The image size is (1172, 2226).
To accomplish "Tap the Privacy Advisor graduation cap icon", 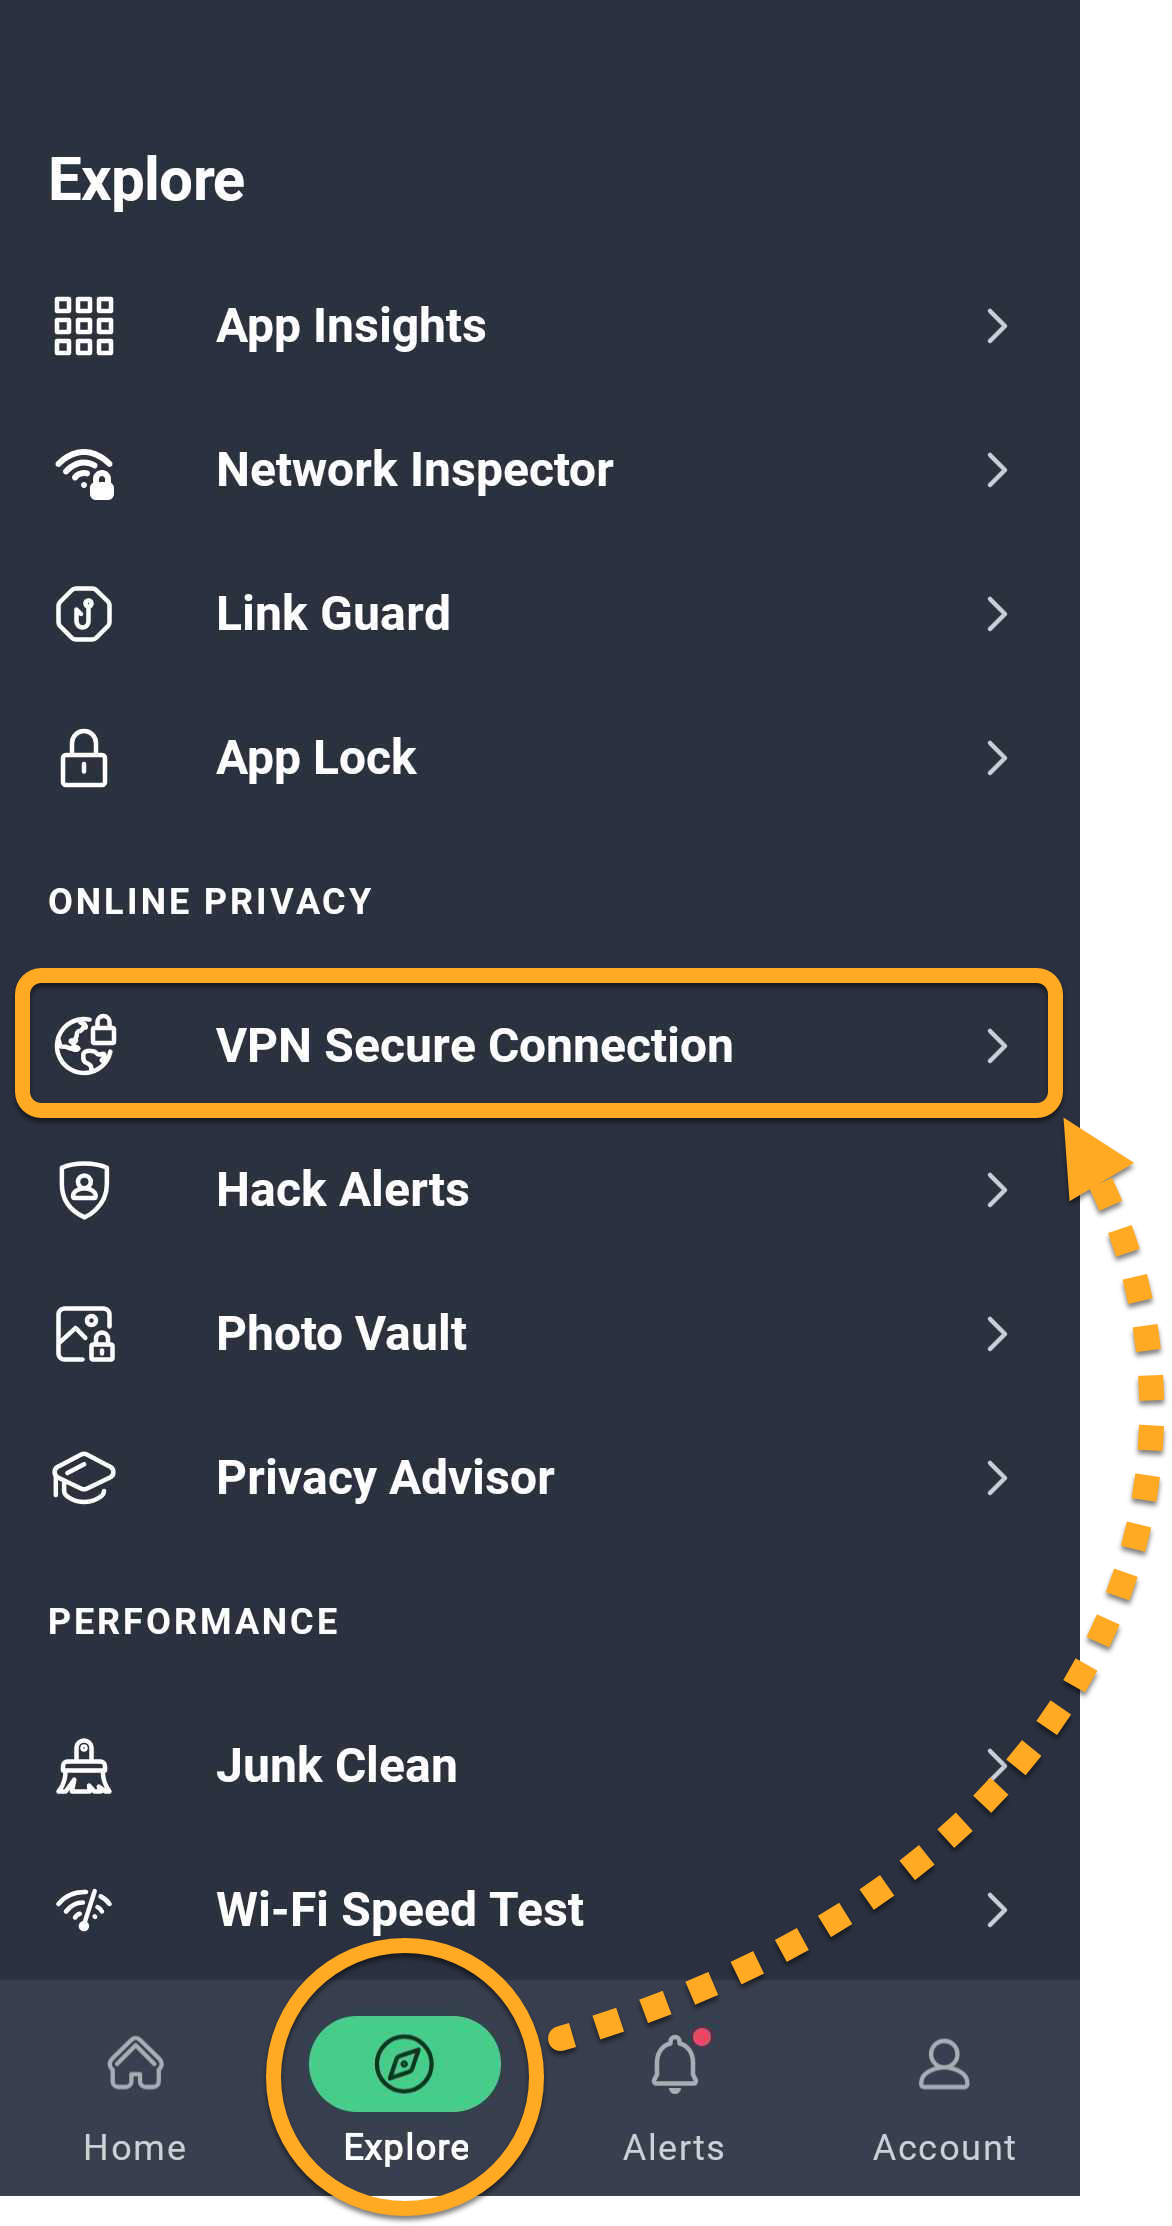I will click(84, 1478).
